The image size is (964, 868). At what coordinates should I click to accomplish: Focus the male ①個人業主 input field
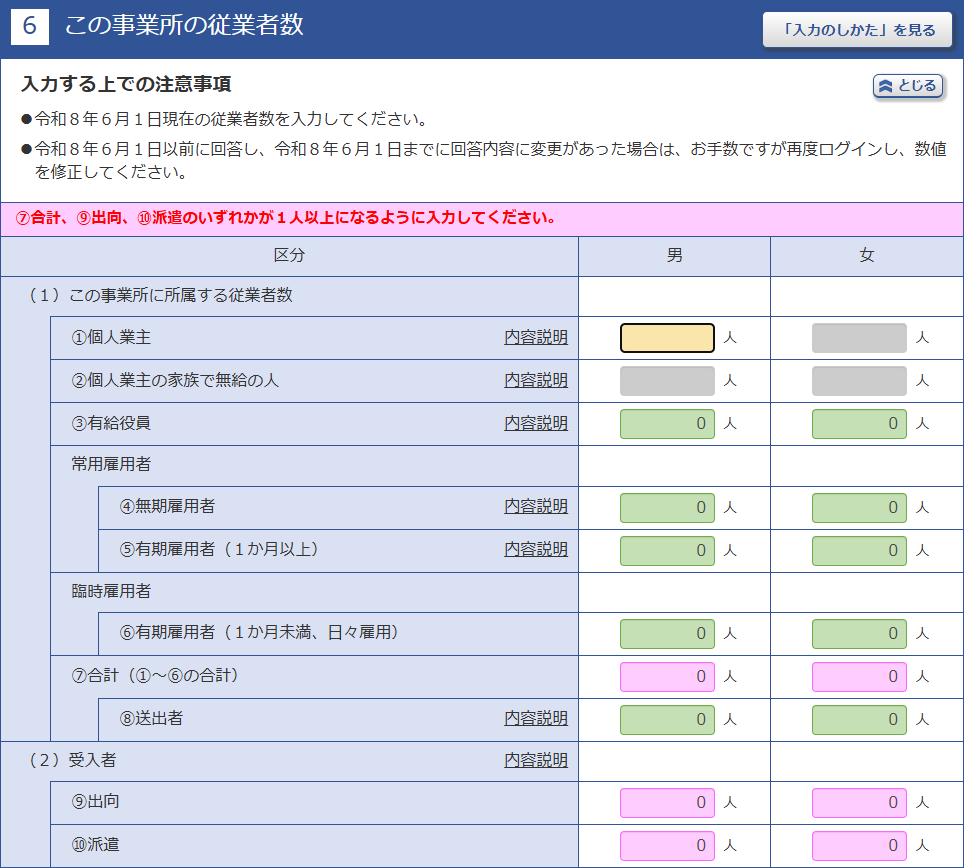click(x=667, y=337)
